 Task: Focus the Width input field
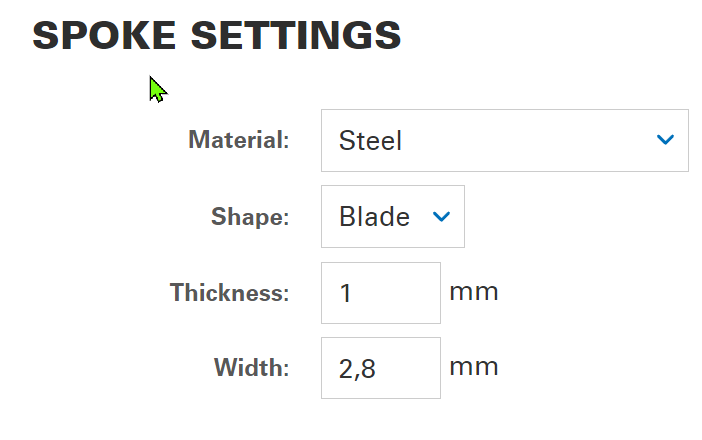coord(380,368)
